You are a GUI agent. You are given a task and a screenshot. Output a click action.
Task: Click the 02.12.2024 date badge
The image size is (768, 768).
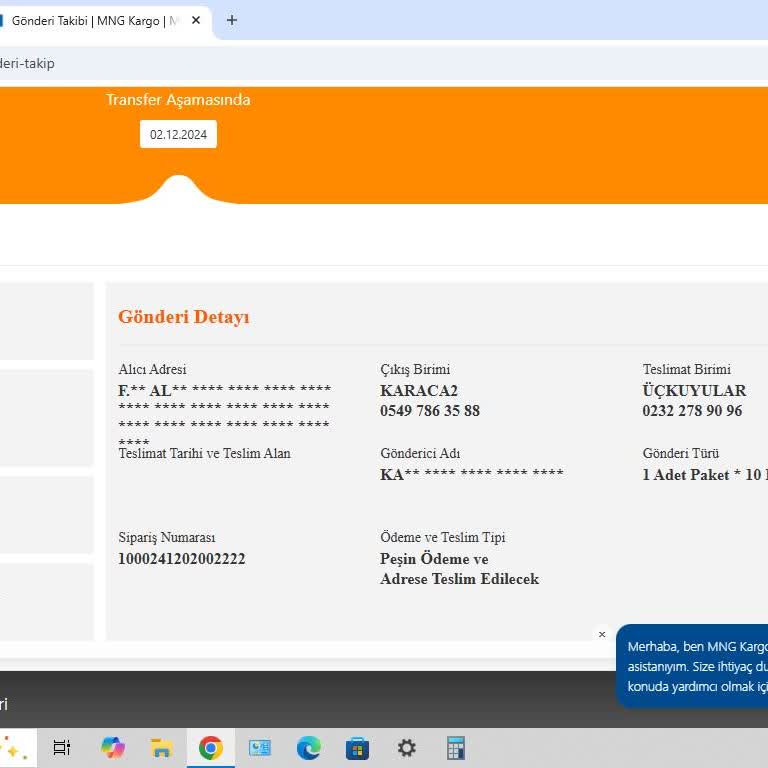pos(178,134)
